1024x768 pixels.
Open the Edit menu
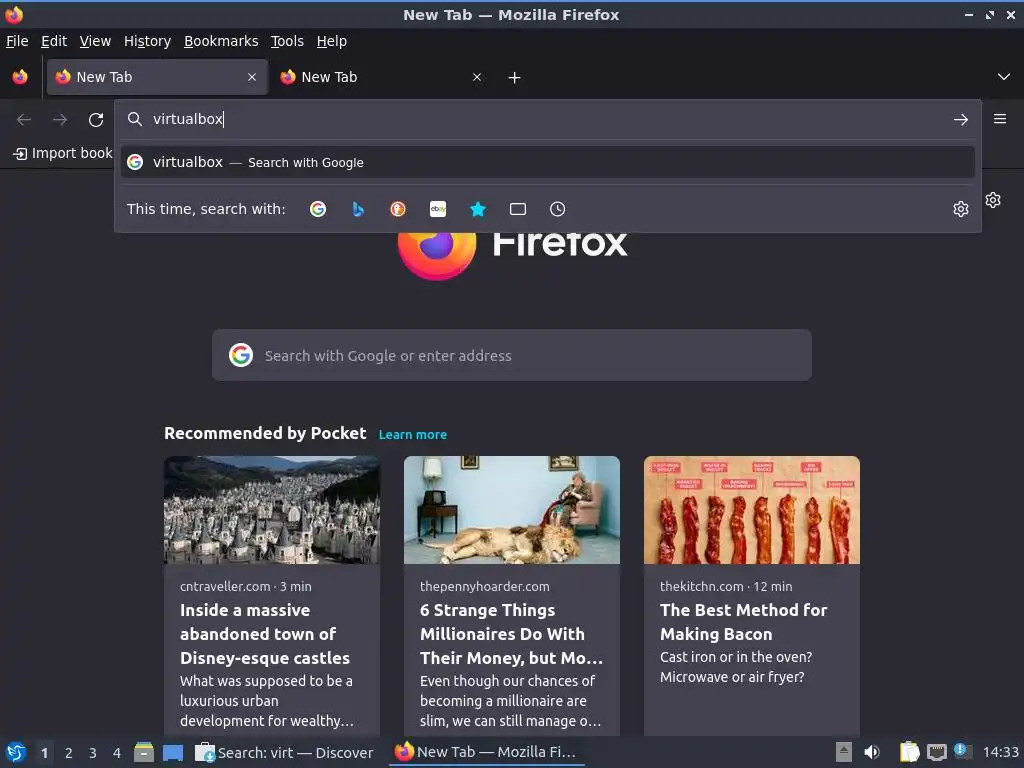click(x=54, y=41)
